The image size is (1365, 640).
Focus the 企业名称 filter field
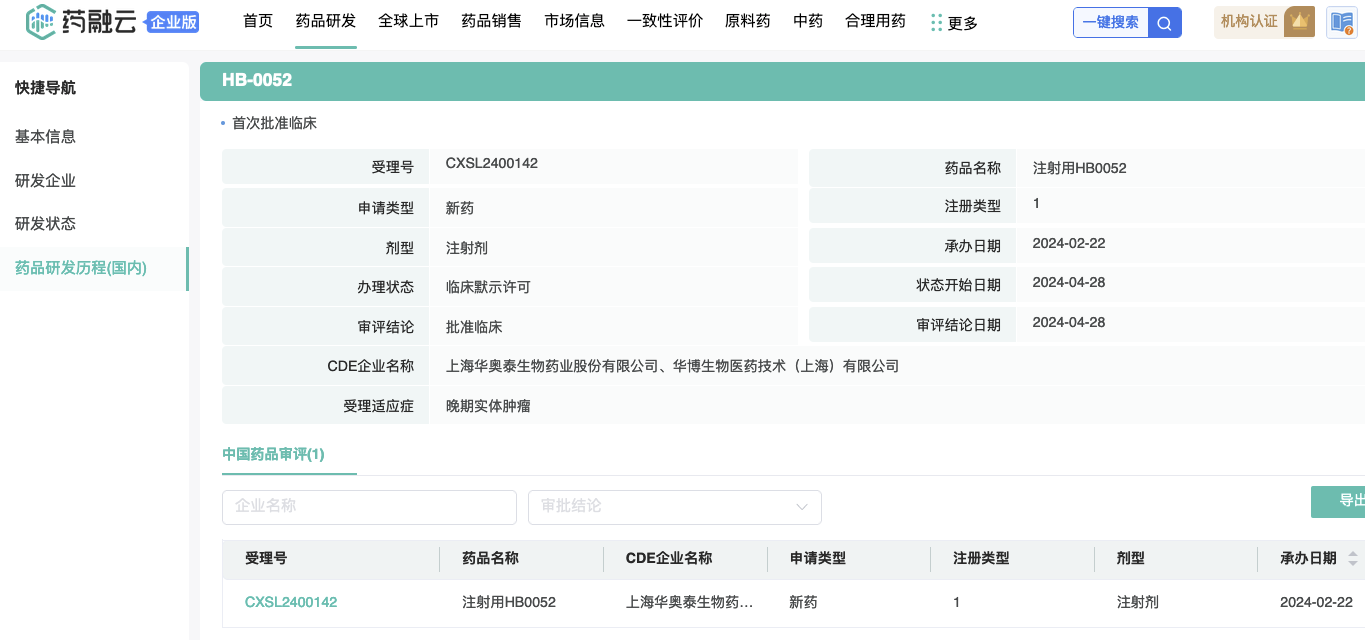369,507
